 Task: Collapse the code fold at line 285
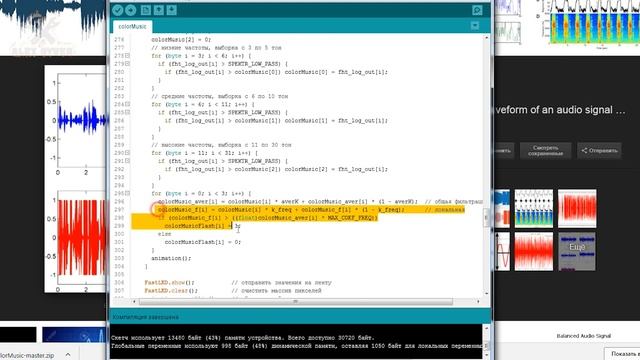pyautogui.click(x=128, y=112)
